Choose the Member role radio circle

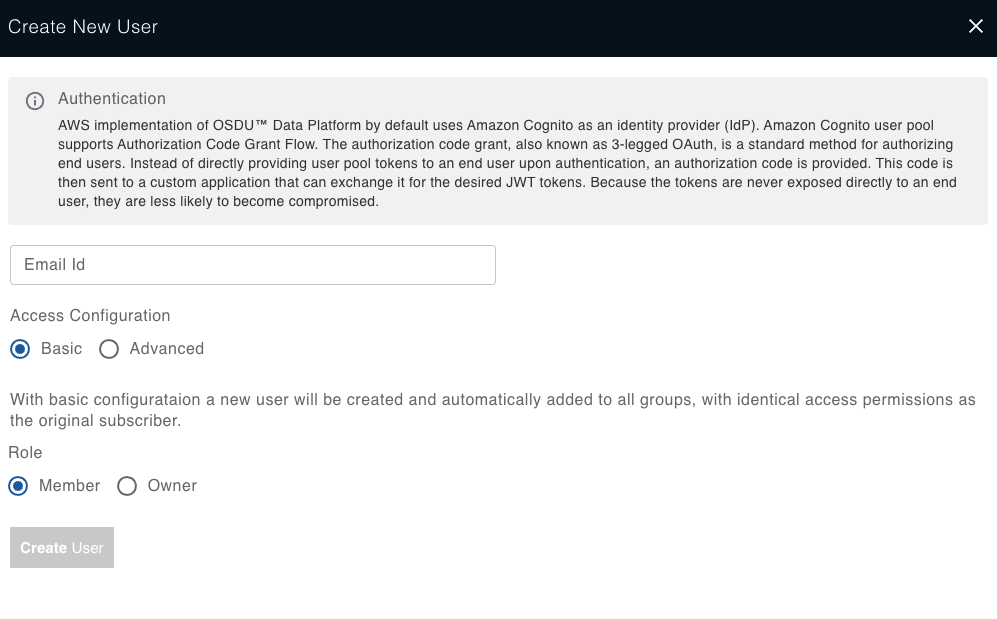click(x=18, y=486)
